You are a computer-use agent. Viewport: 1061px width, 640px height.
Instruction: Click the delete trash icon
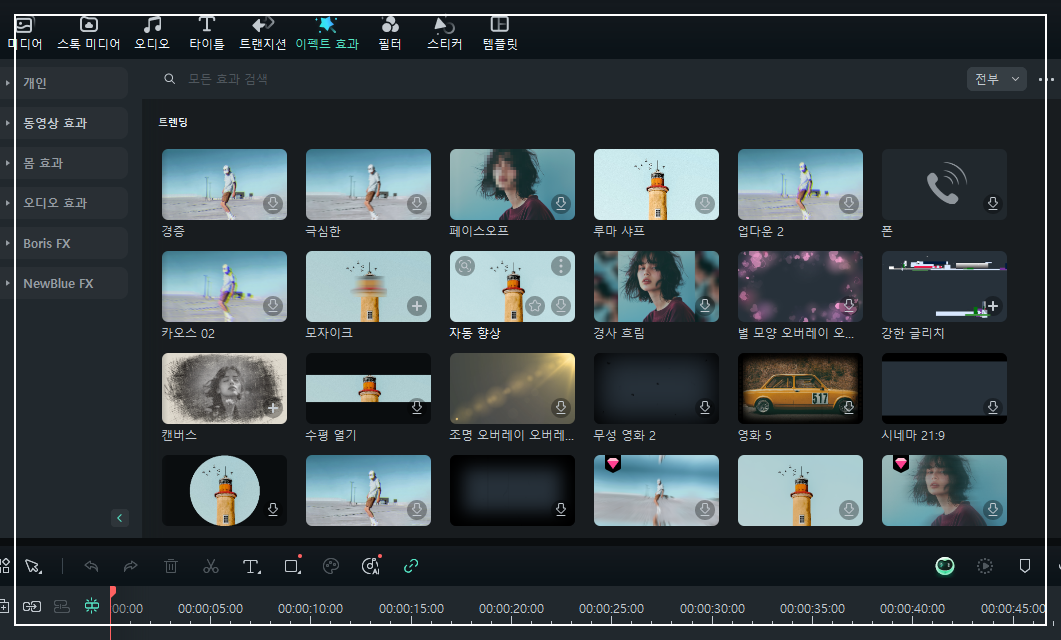[171, 566]
